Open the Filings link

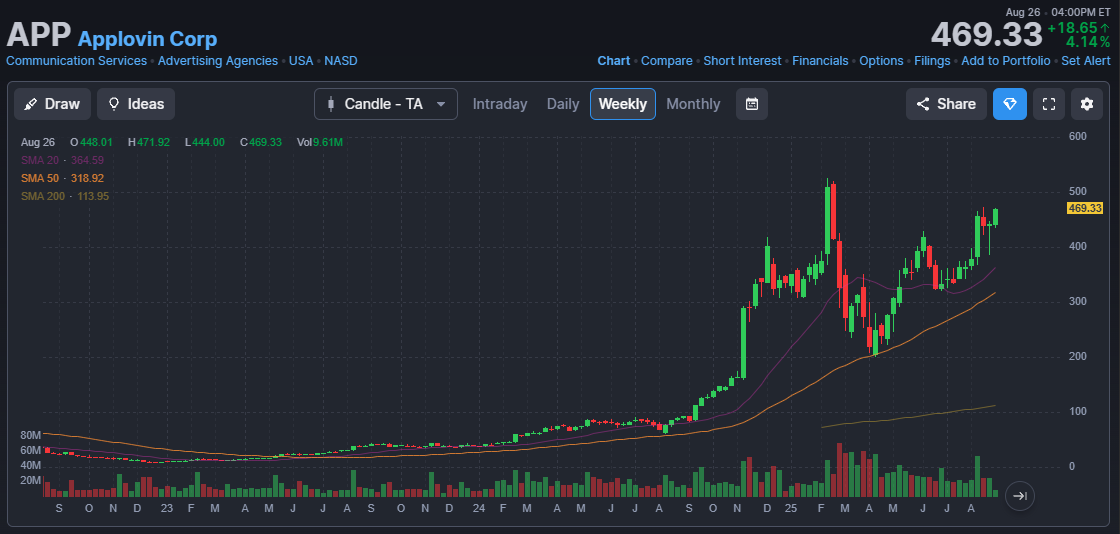[x=932, y=61]
